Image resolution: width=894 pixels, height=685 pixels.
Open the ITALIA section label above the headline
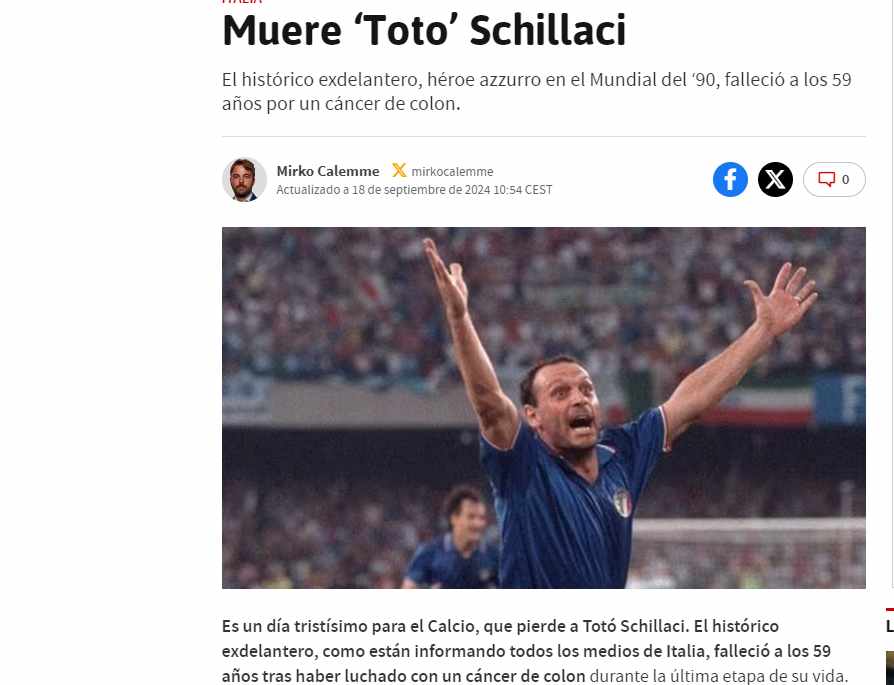click(242, 2)
